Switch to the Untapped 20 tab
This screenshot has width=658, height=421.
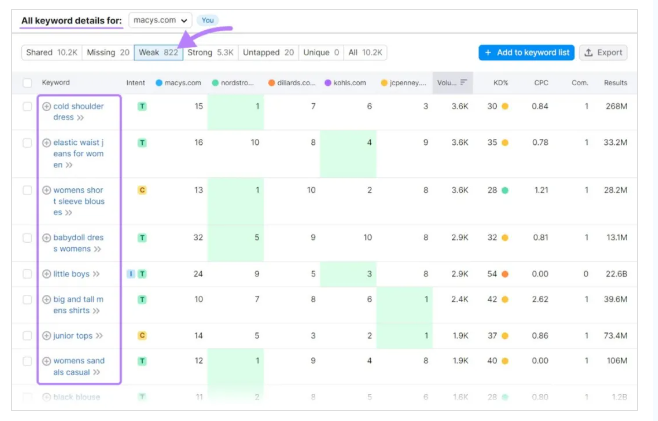[268, 52]
